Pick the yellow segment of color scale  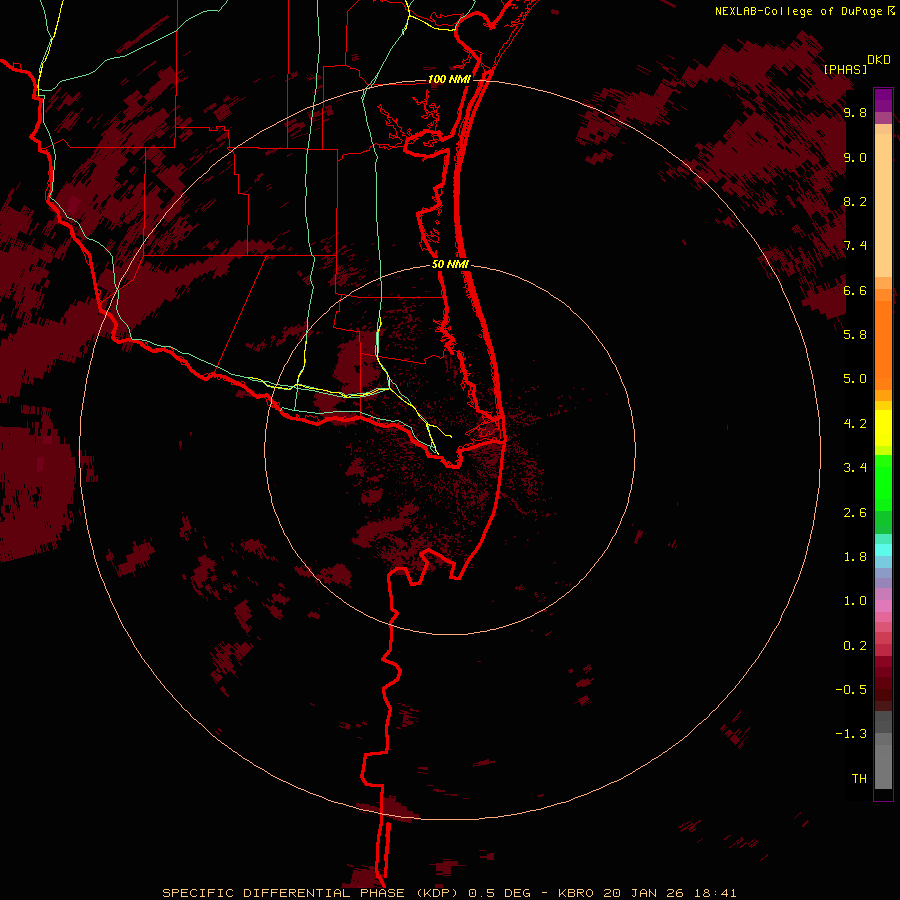(883, 428)
